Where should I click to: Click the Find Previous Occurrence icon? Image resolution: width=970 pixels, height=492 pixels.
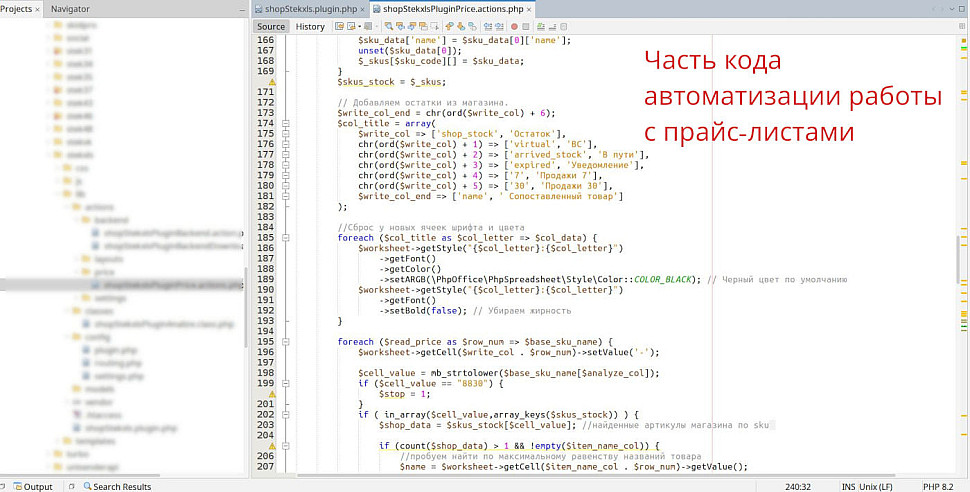pos(400,27)
